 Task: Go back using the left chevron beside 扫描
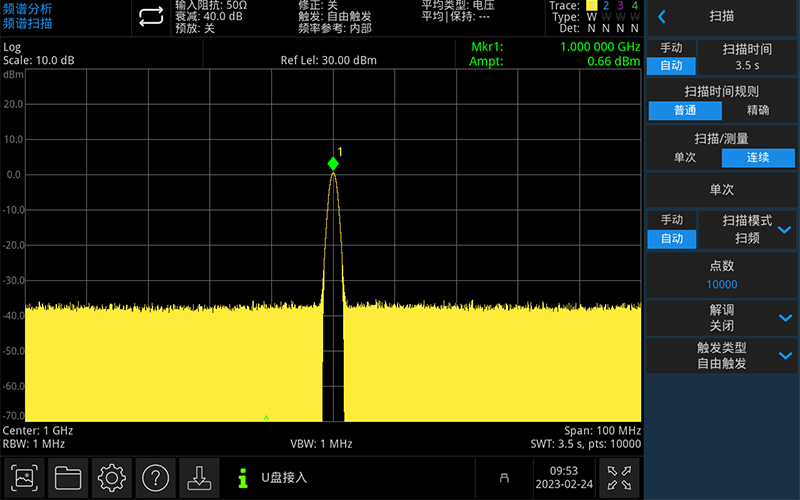[662, 17]
